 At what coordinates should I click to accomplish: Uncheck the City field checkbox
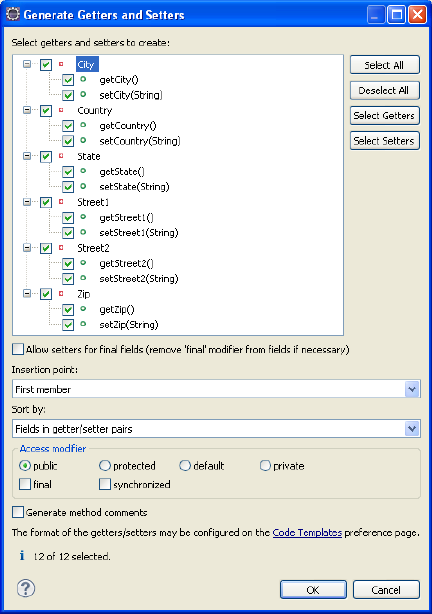click(x=46, y=65)
